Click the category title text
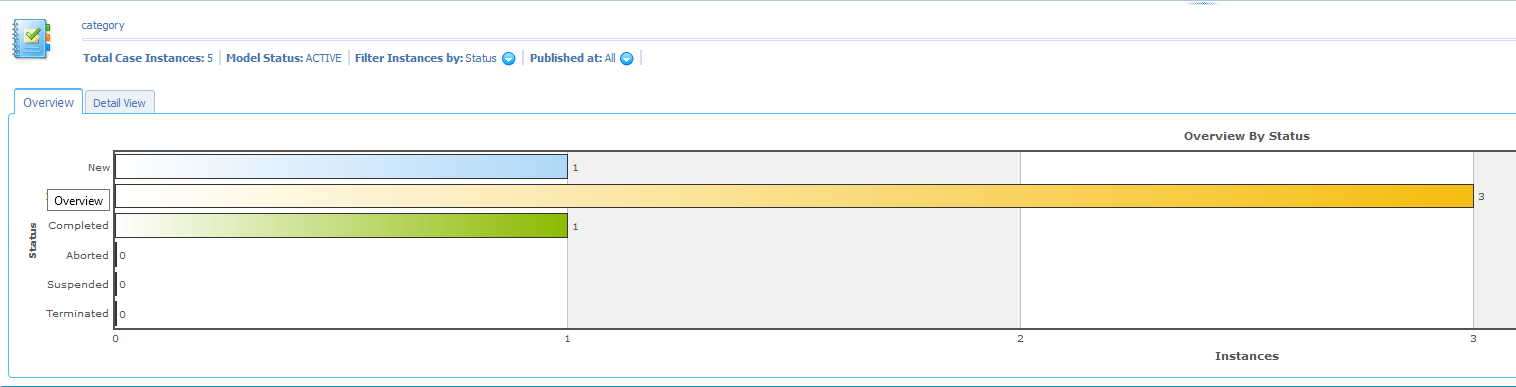The height and width of the screenshot is (387, 1516). click(x=103, y=25)
